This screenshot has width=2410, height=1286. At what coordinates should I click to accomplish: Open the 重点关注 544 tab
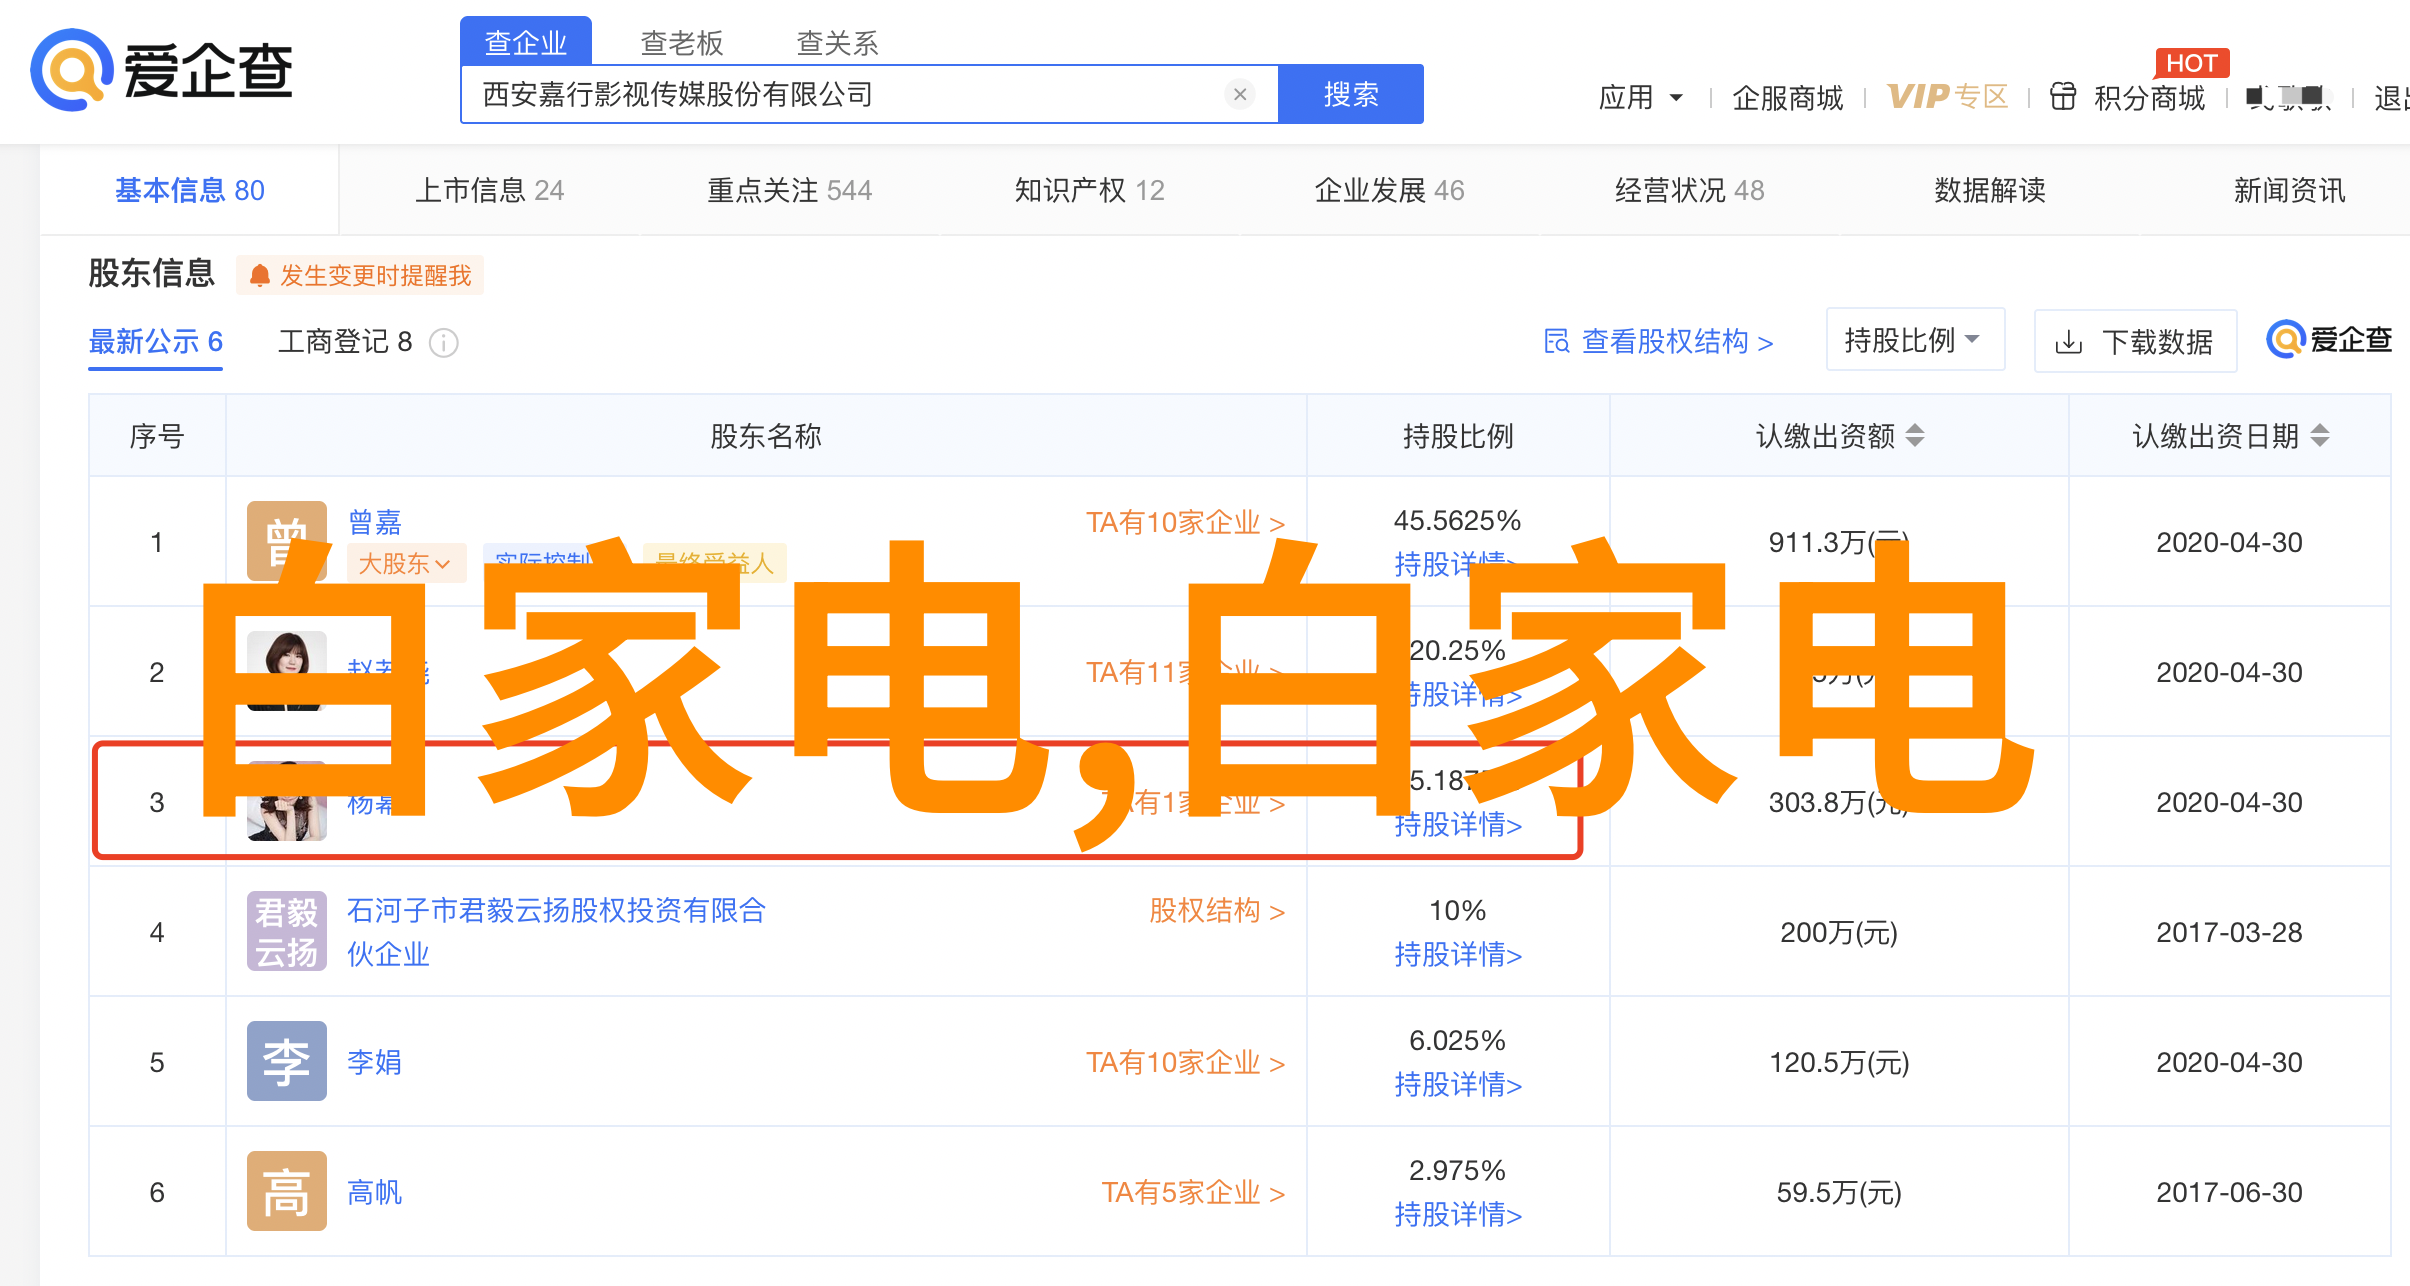pyautogui.click(x=790, y=190)
